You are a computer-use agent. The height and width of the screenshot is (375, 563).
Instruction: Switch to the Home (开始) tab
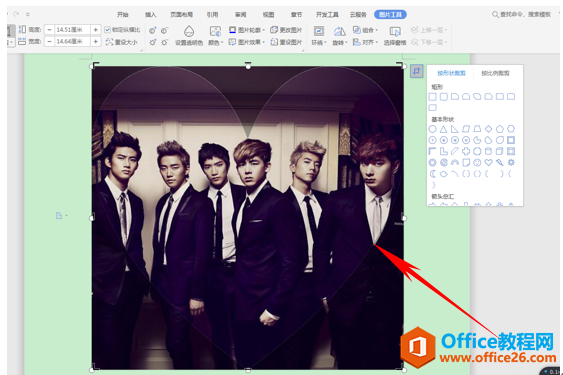click(123, 14)
